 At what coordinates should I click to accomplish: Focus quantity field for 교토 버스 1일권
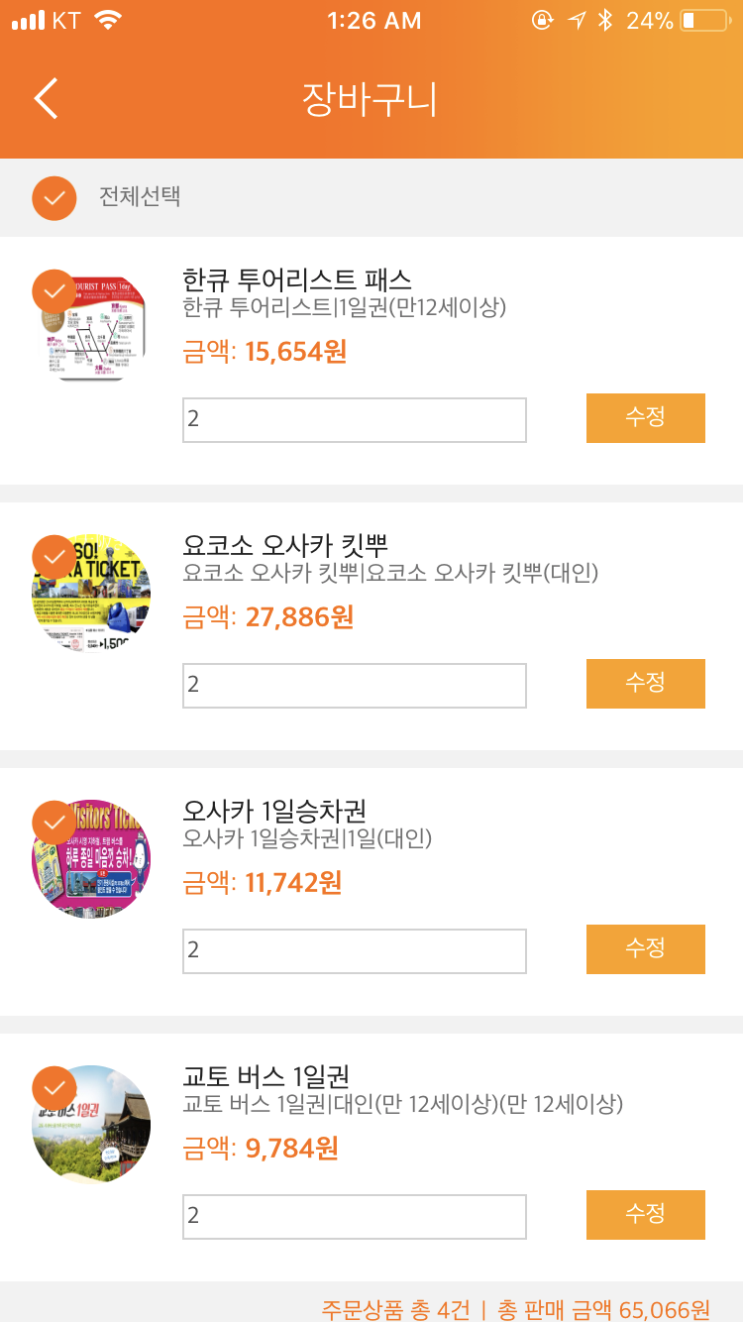pyautogui.click(x=354, y=1216)
